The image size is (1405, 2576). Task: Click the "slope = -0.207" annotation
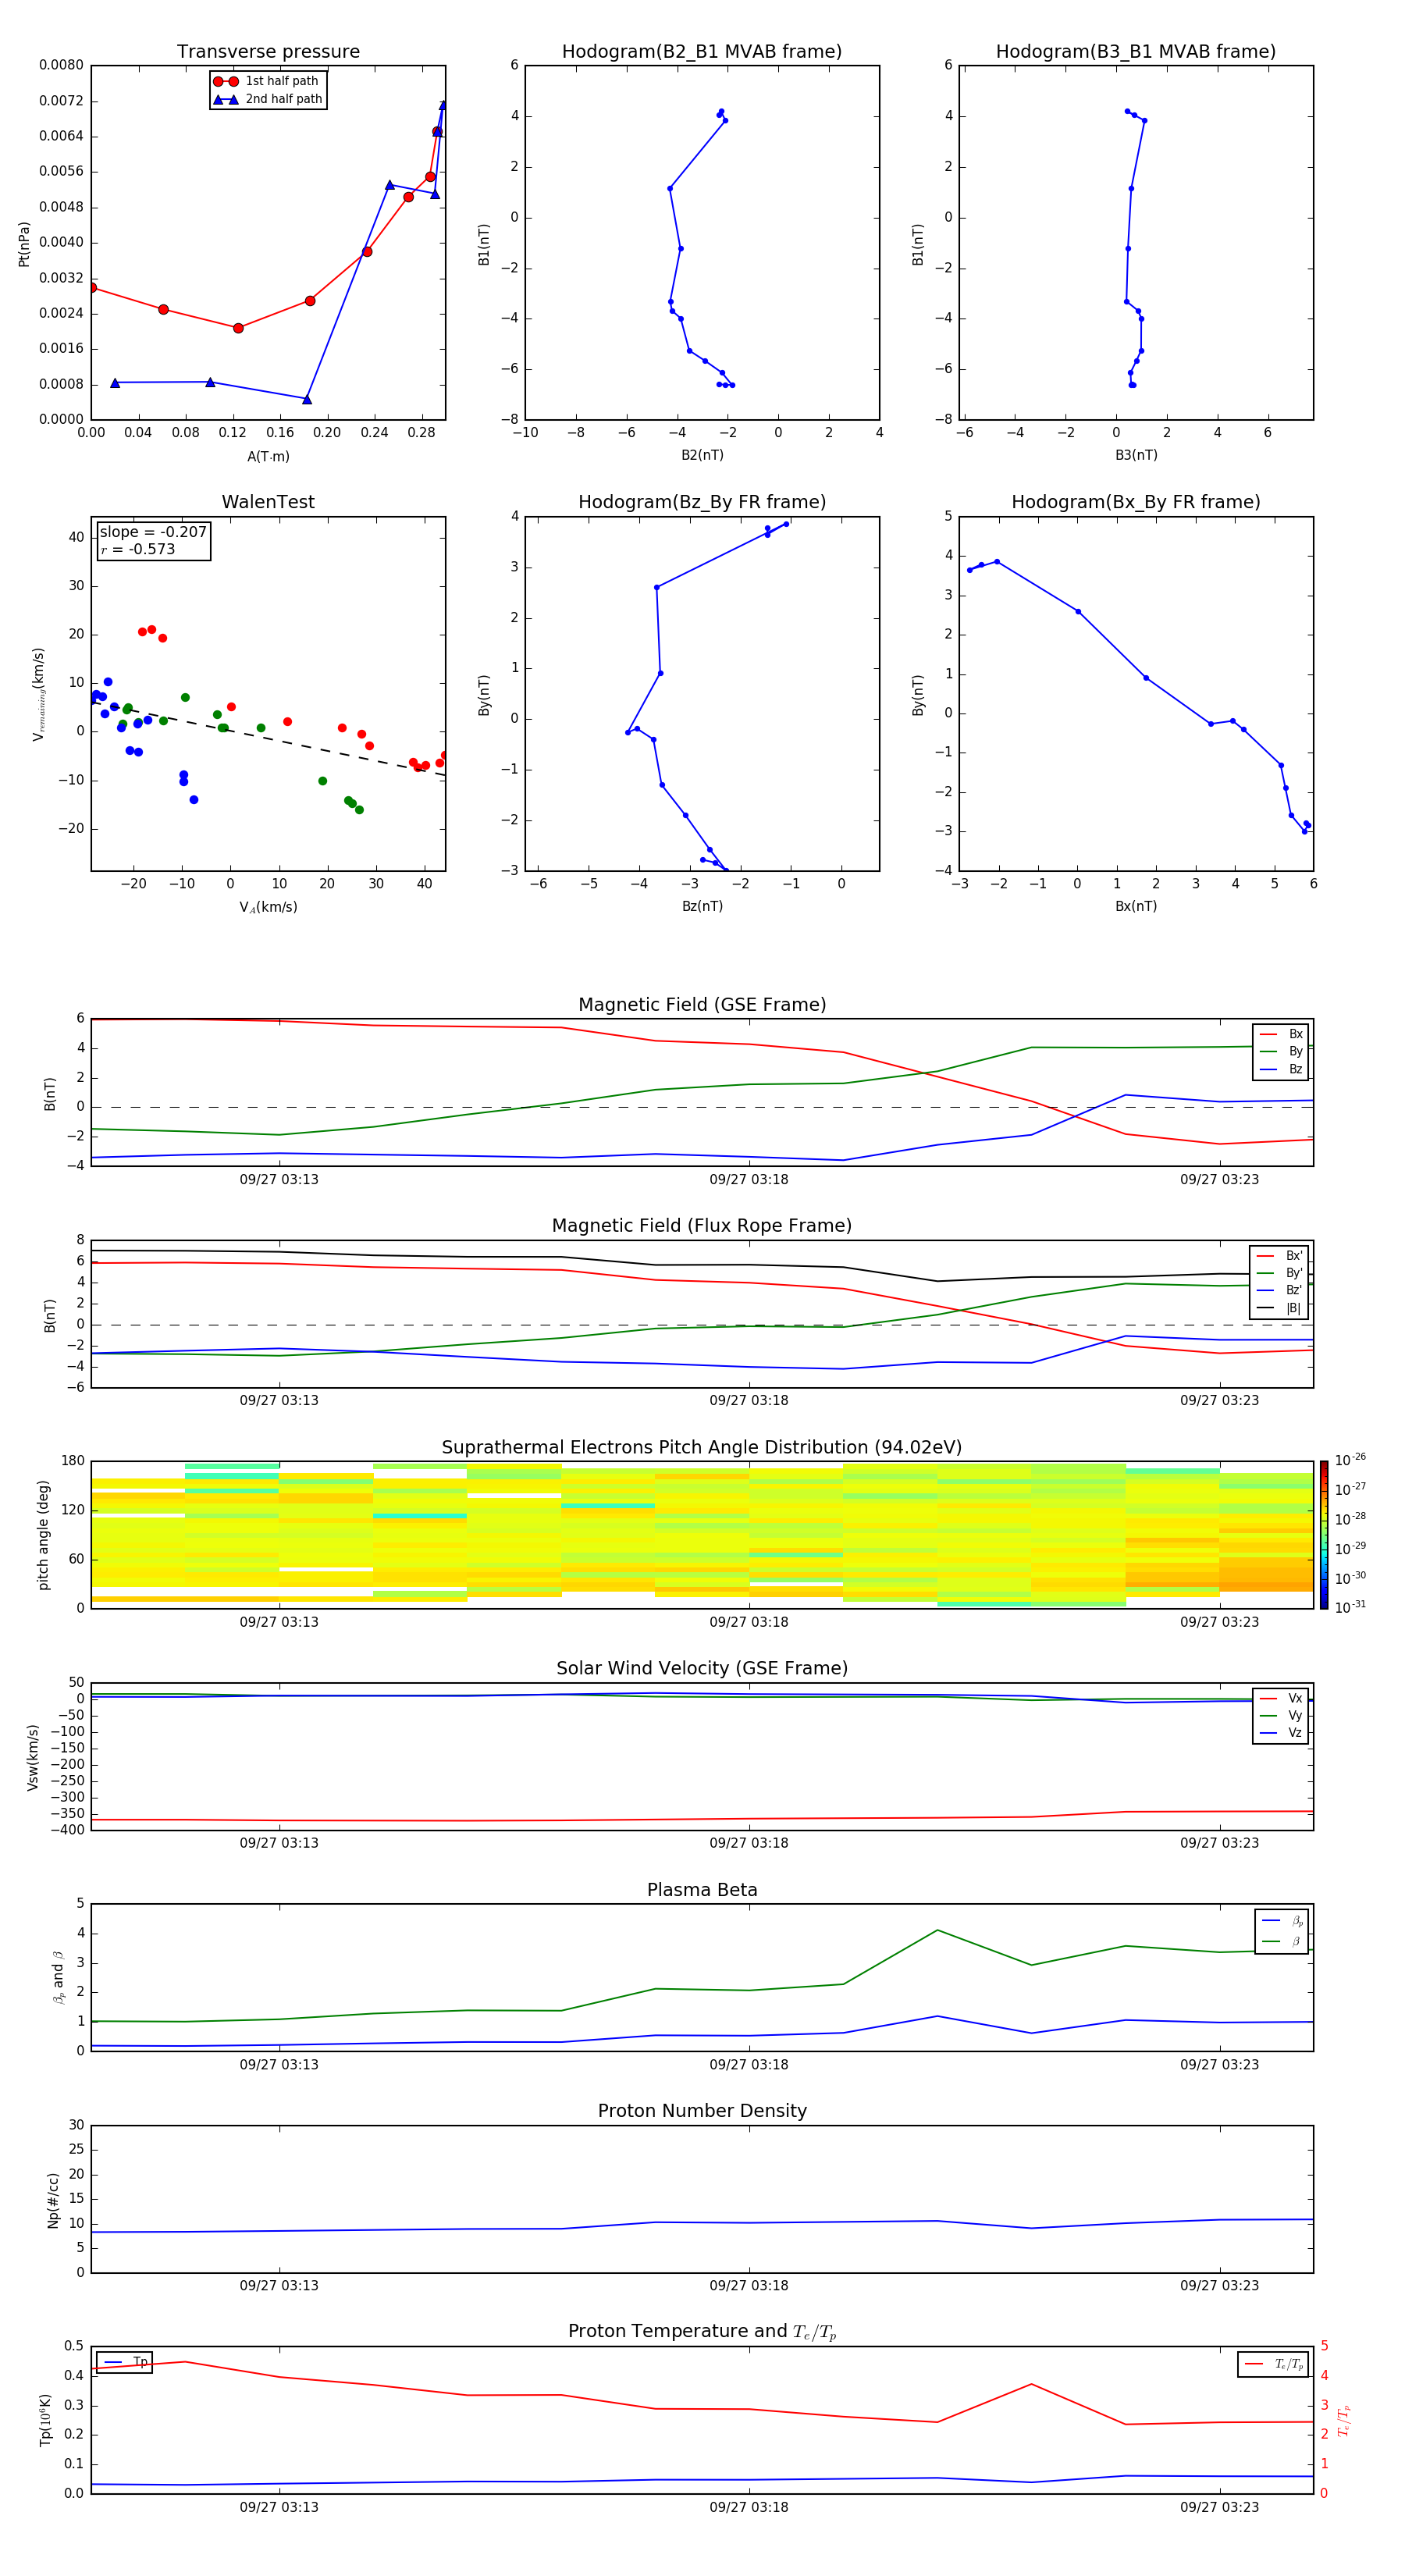click(153, 532)
